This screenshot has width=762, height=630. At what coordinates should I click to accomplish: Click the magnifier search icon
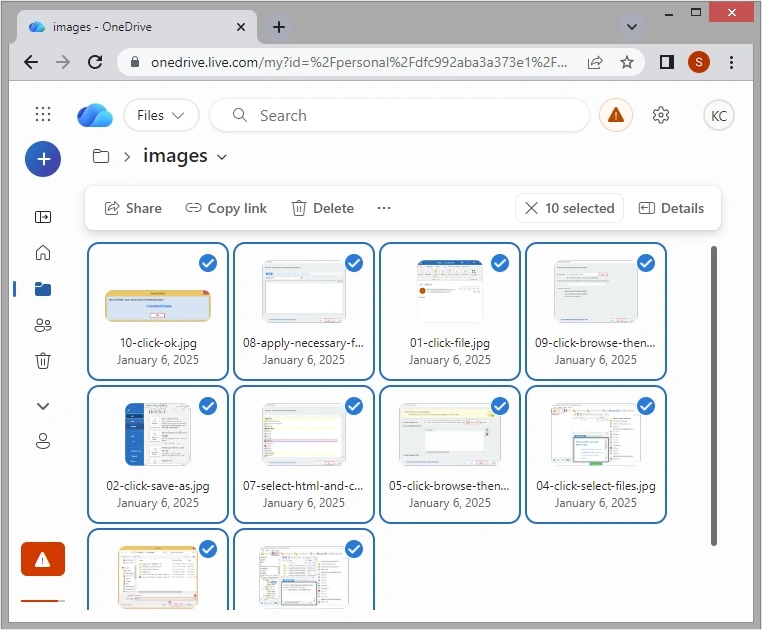pyautogui.click(x=240, y=115)
